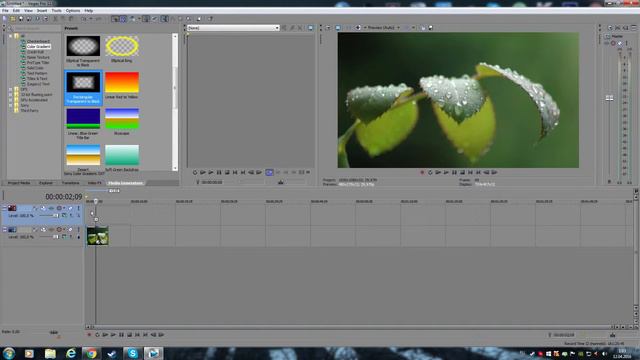The width and height of the screenshot is (640, 360).
Task: Open the File menu
Action: (5, 11)
